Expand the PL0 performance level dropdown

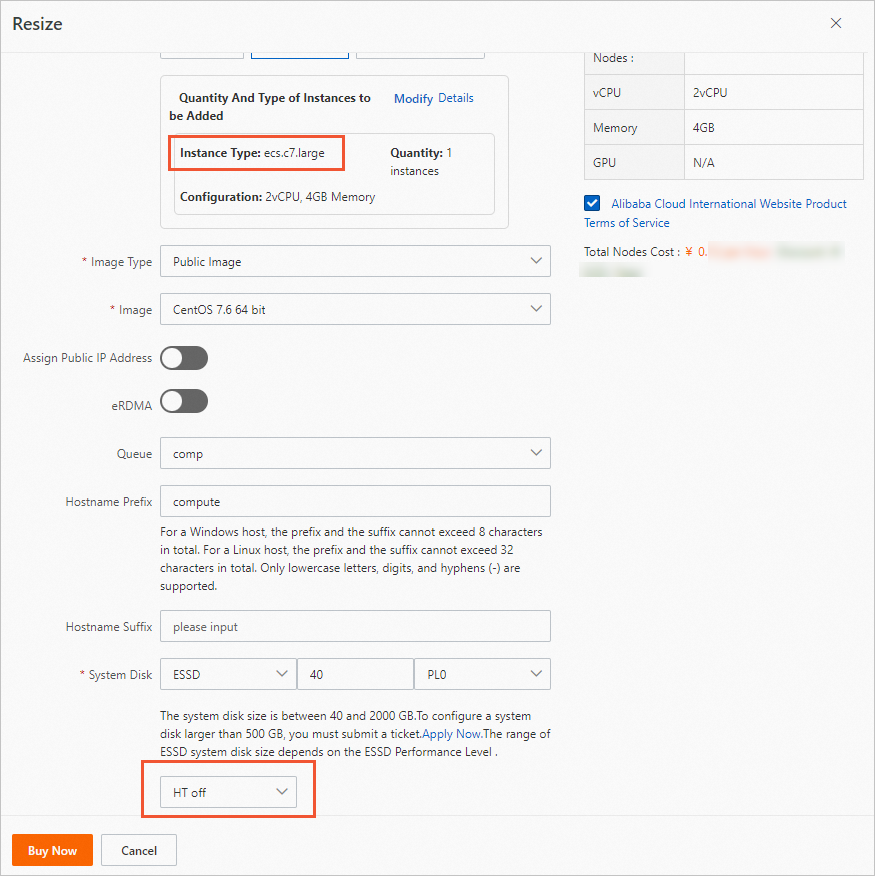click(x=482, y=674)
